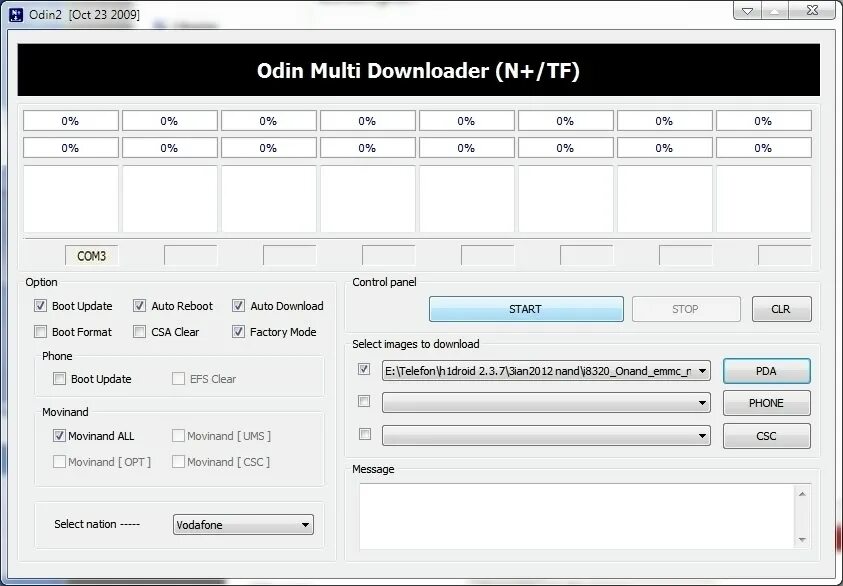Enable the CSA Clear option
This screenshot has width=843, height=586.
point(139,331)
